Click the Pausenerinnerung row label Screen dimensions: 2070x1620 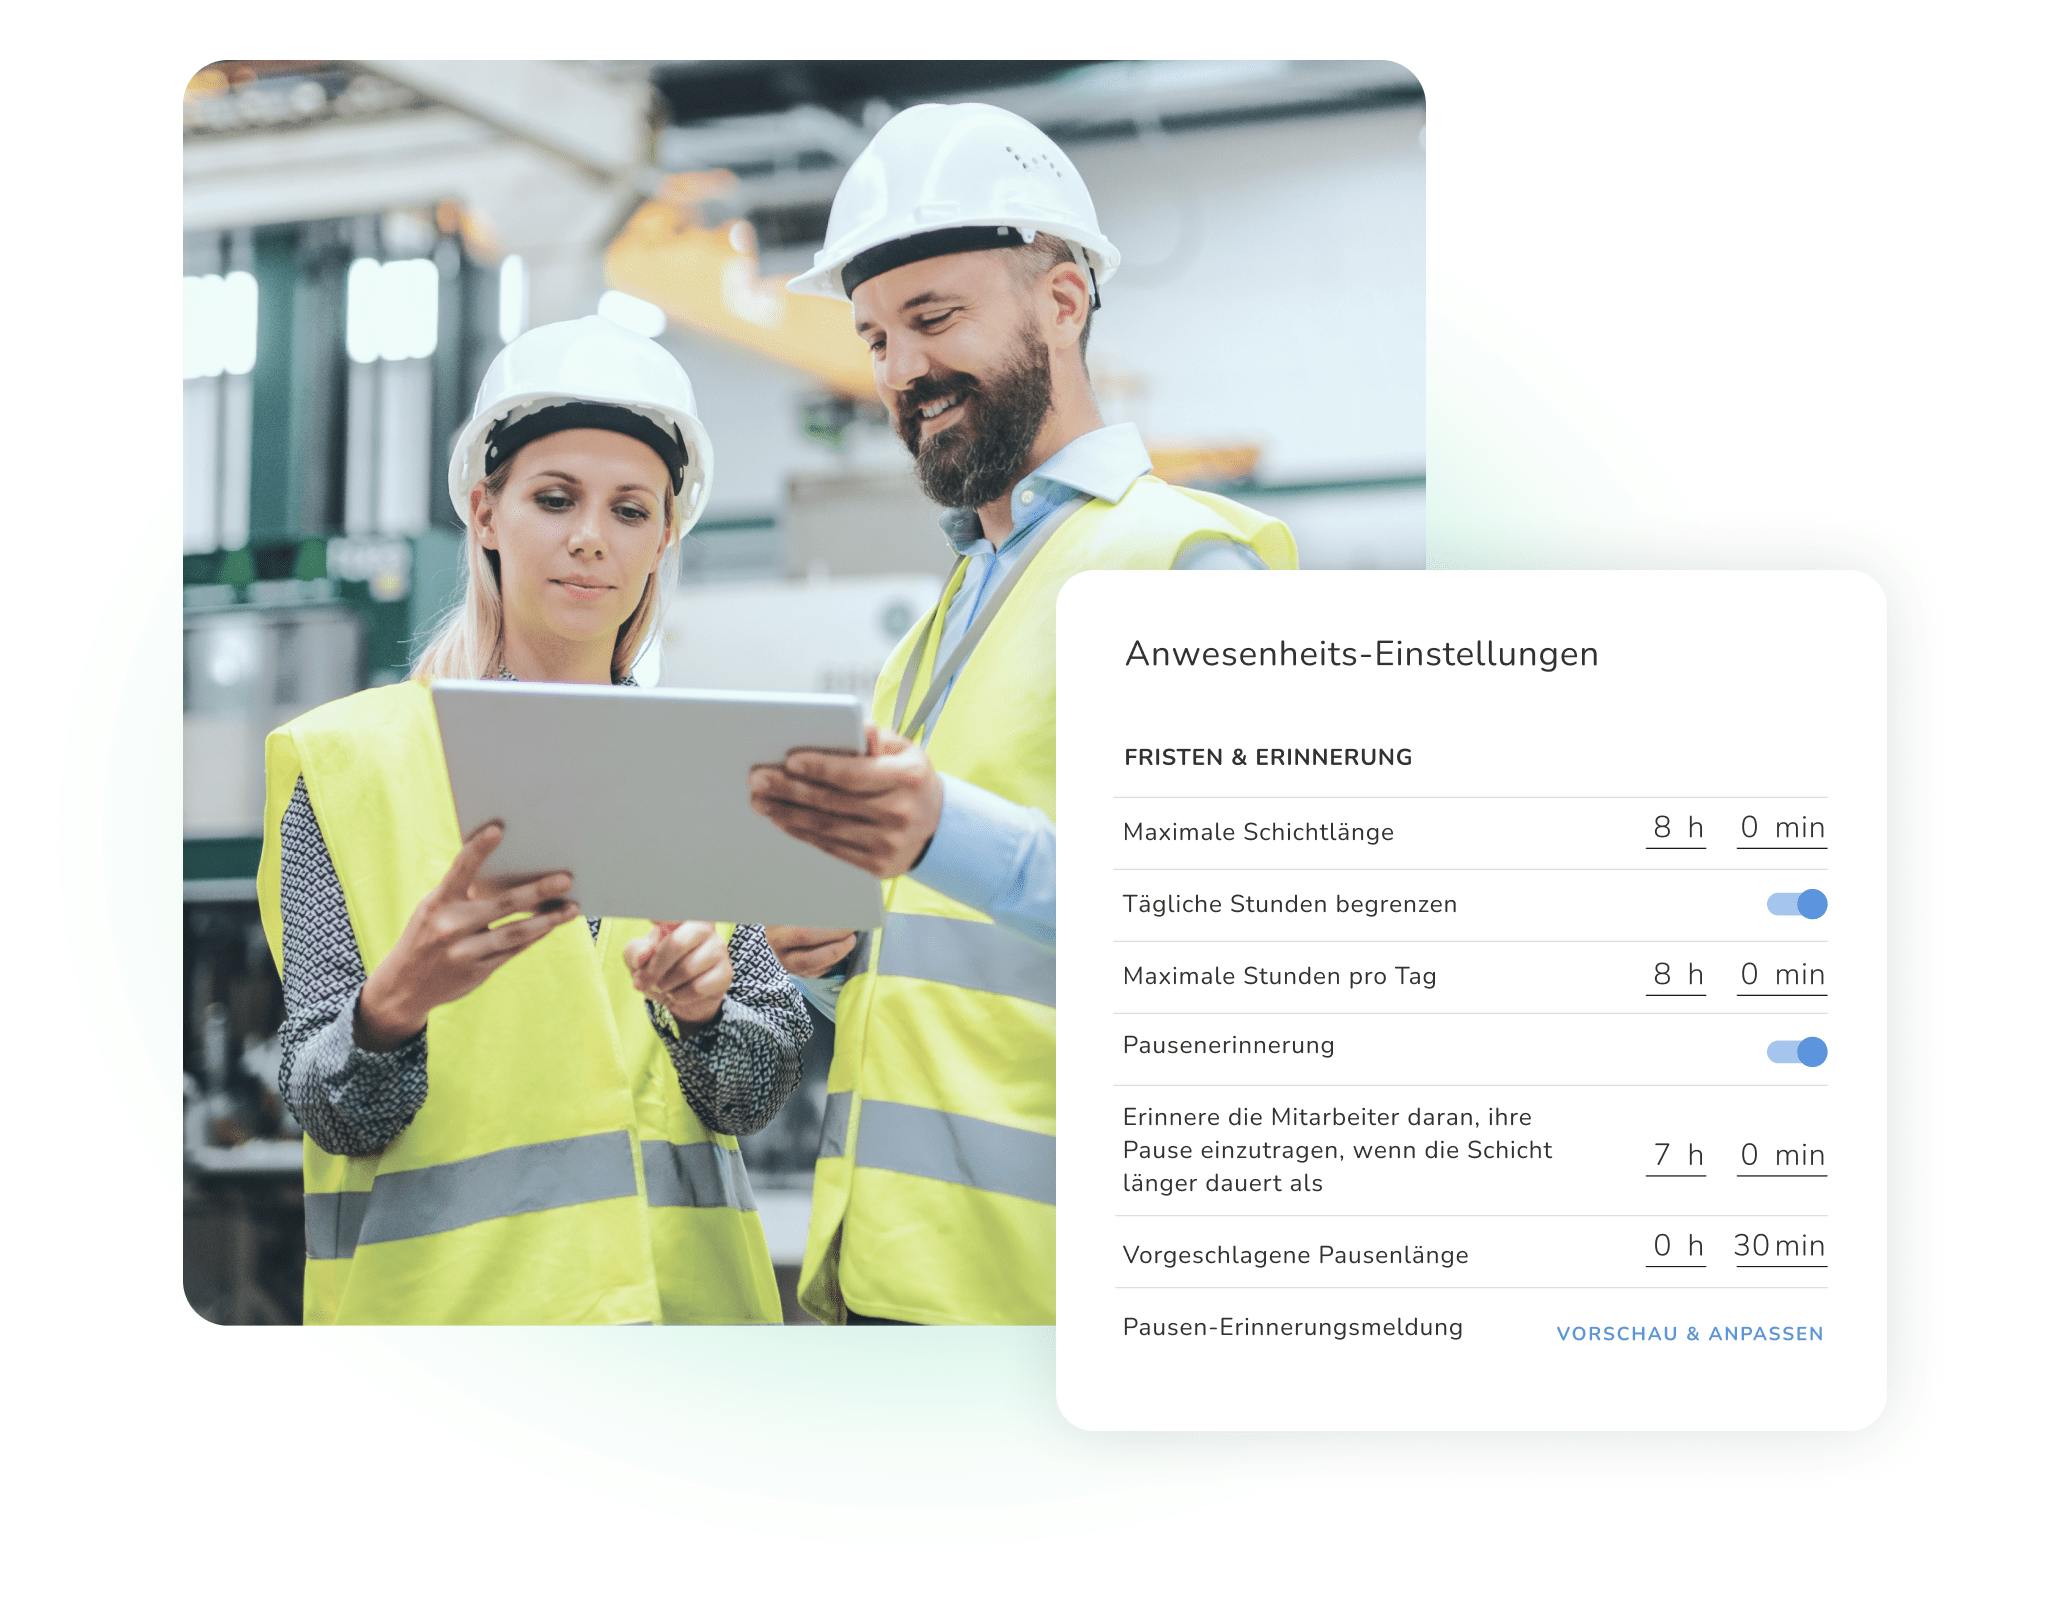click(x=1228, y=1045)
